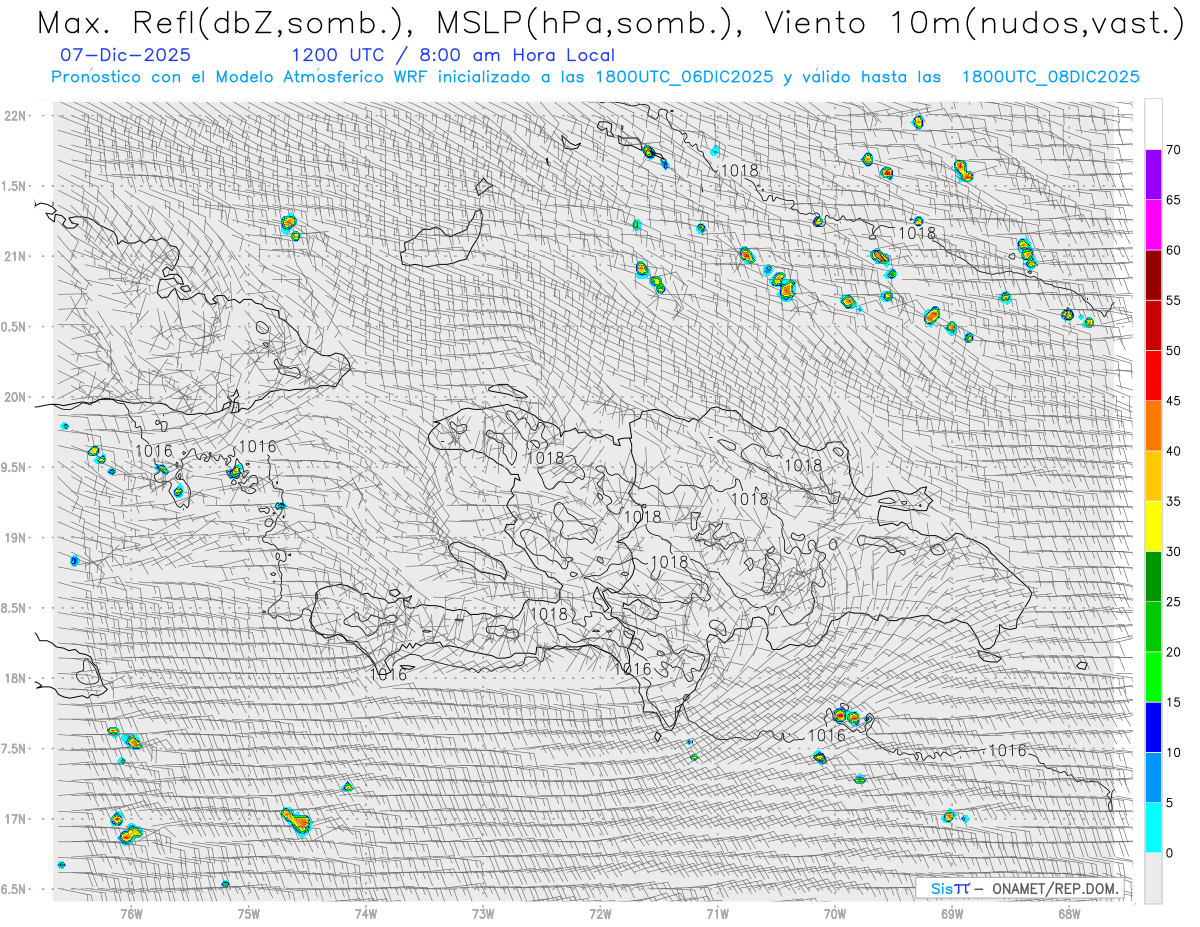Click the '70W' longitude label
Screen dimensions: 1200x927
pos(835,913)
